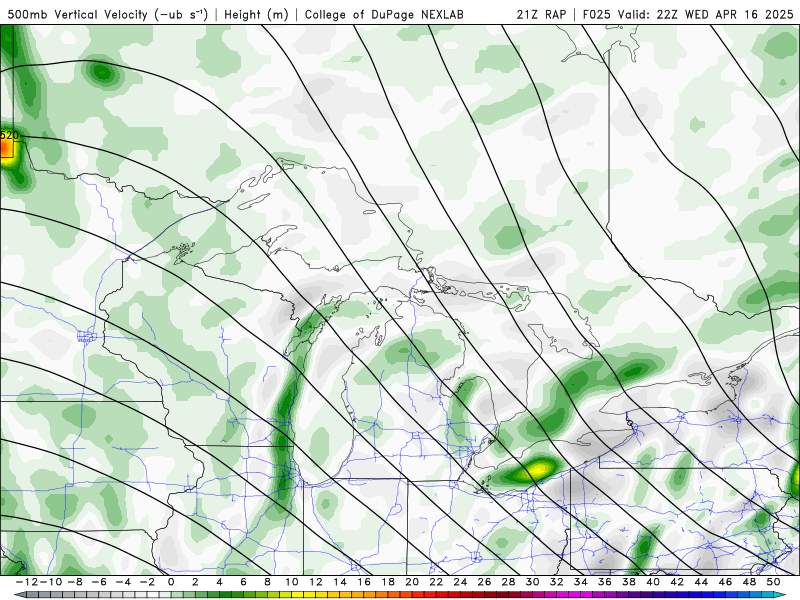This screenshot has height=600, width=800.
Task: Click the color bar label "10"
Action: point(291,582)
